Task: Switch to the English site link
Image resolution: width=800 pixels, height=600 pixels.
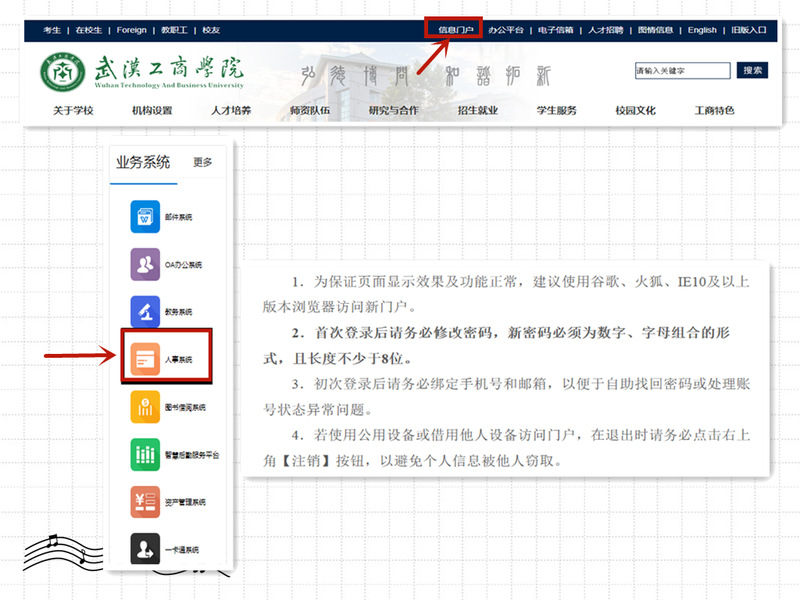Action: 702,30
